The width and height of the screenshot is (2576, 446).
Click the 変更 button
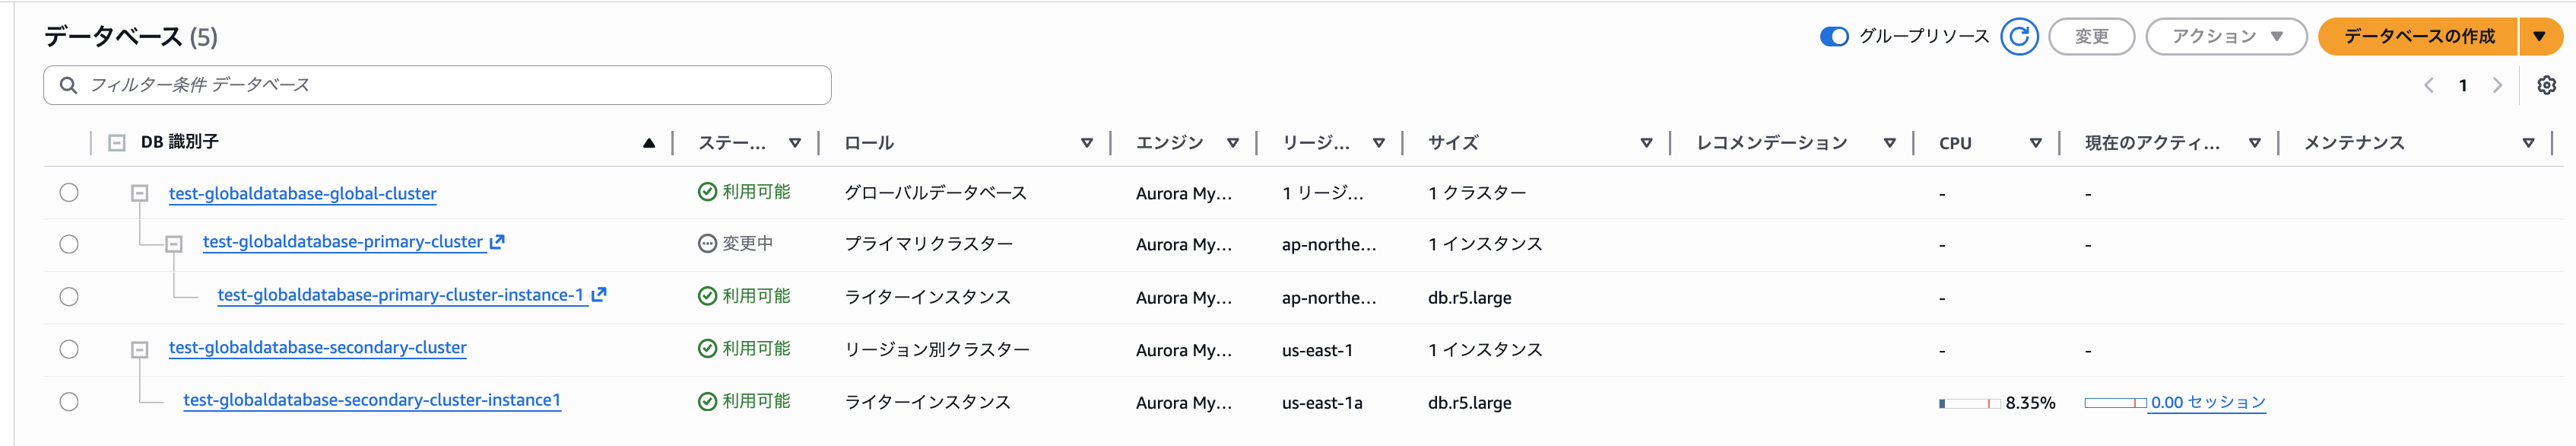pos(2092,37)
